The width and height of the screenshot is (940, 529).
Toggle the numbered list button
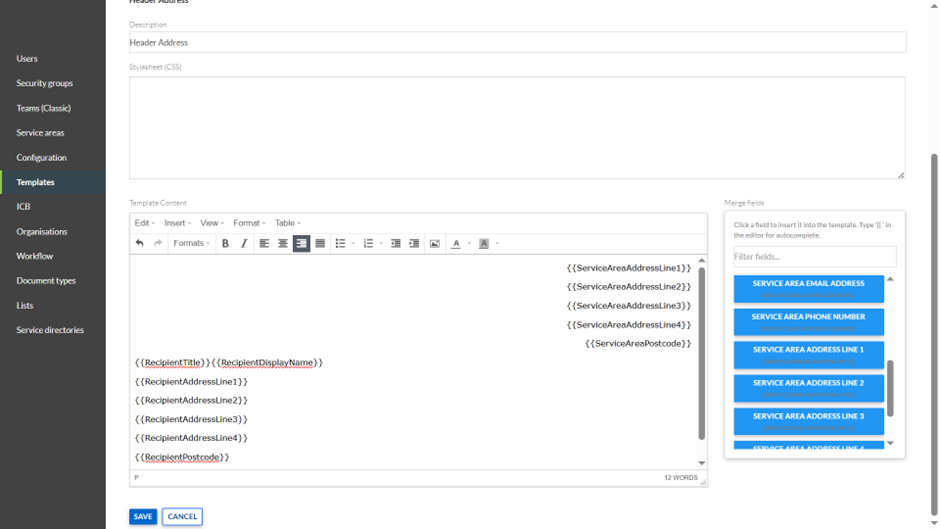368,243
